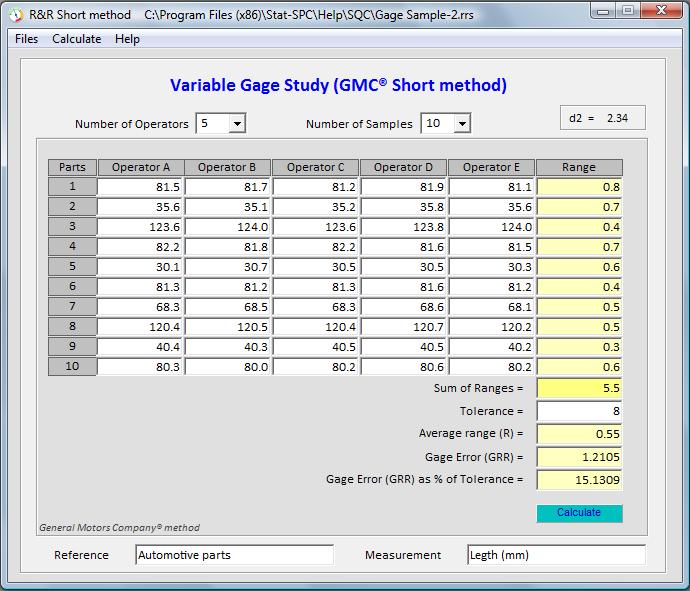Click Operator B cell 81.8 in part 4

coord(228,247)
